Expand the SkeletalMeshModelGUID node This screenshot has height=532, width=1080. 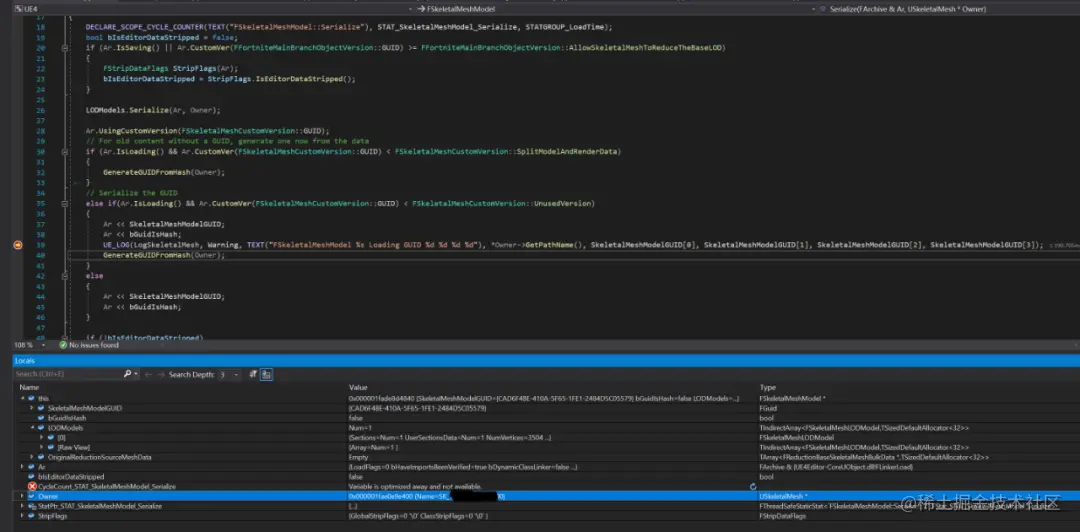coord(32,409)
